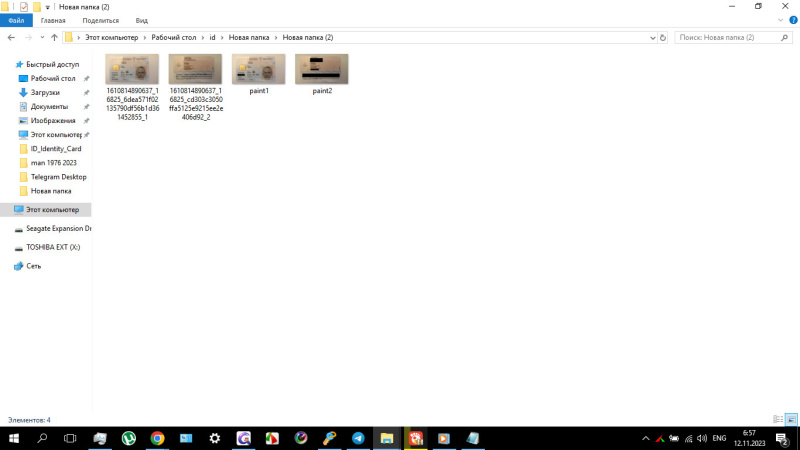
Task: Launch Google Chrome from taskbar
Action: coord(157,438)
